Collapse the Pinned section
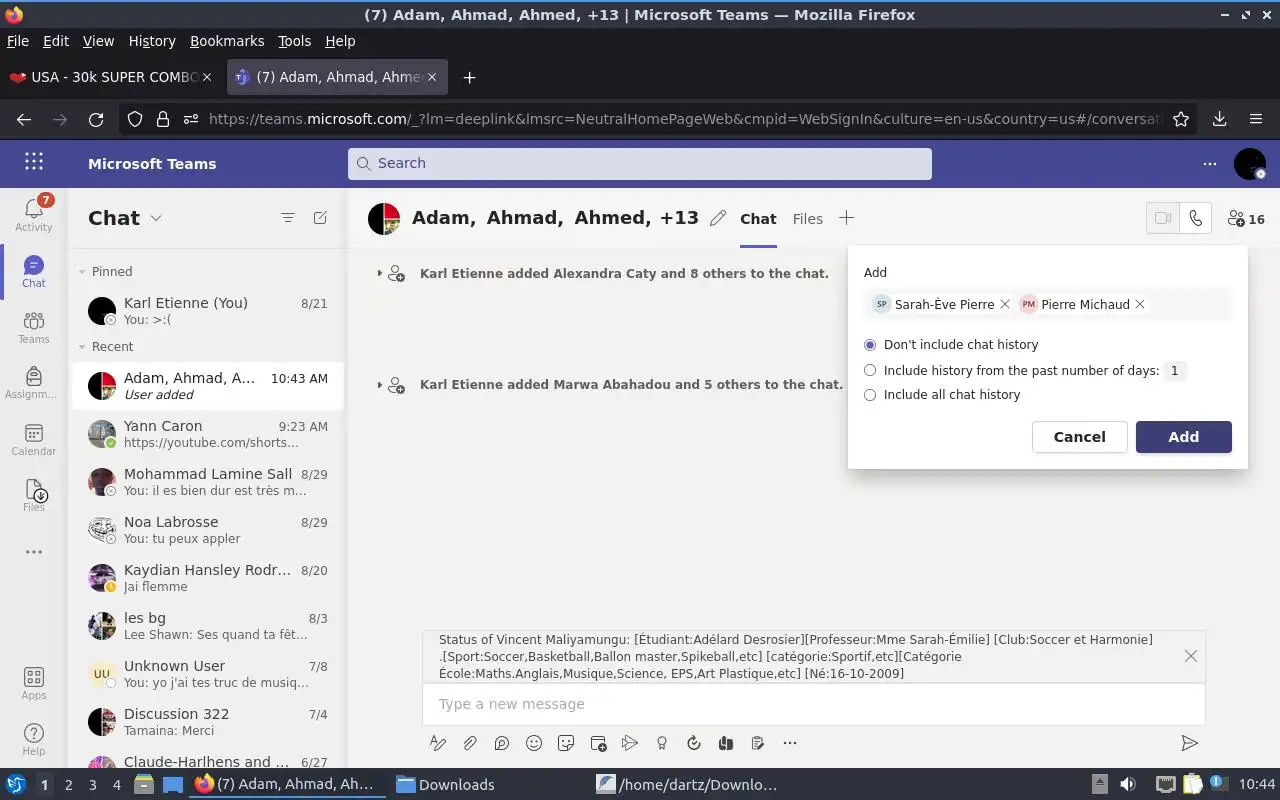1280x800 pixels. (82, 271)
